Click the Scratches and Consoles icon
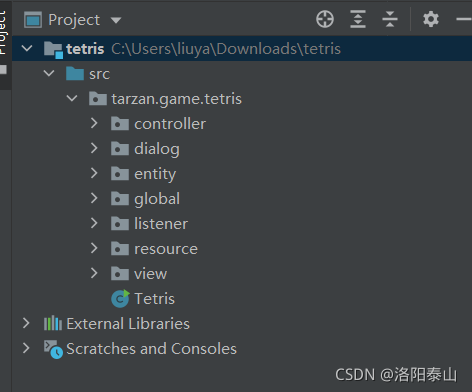472x392 pixels. 53,349
